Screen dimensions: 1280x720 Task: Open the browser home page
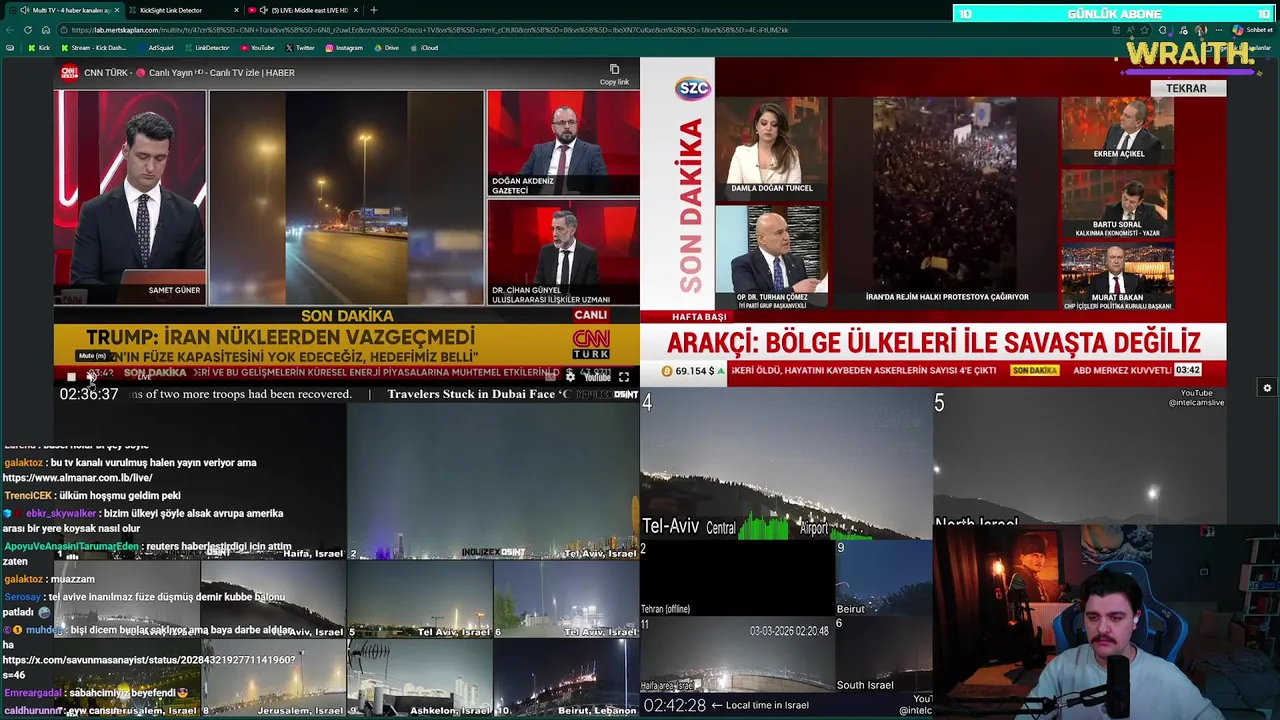[44, 30]
